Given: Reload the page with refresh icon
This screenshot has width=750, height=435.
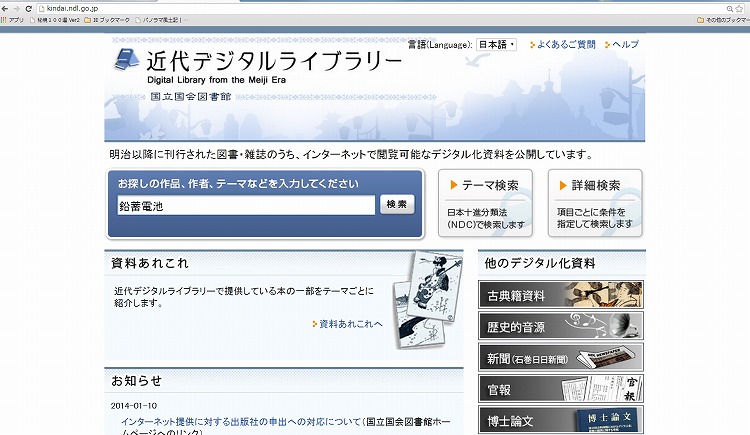Looking at the screenshot, I should pyautogui.click(x=29, y=9).
